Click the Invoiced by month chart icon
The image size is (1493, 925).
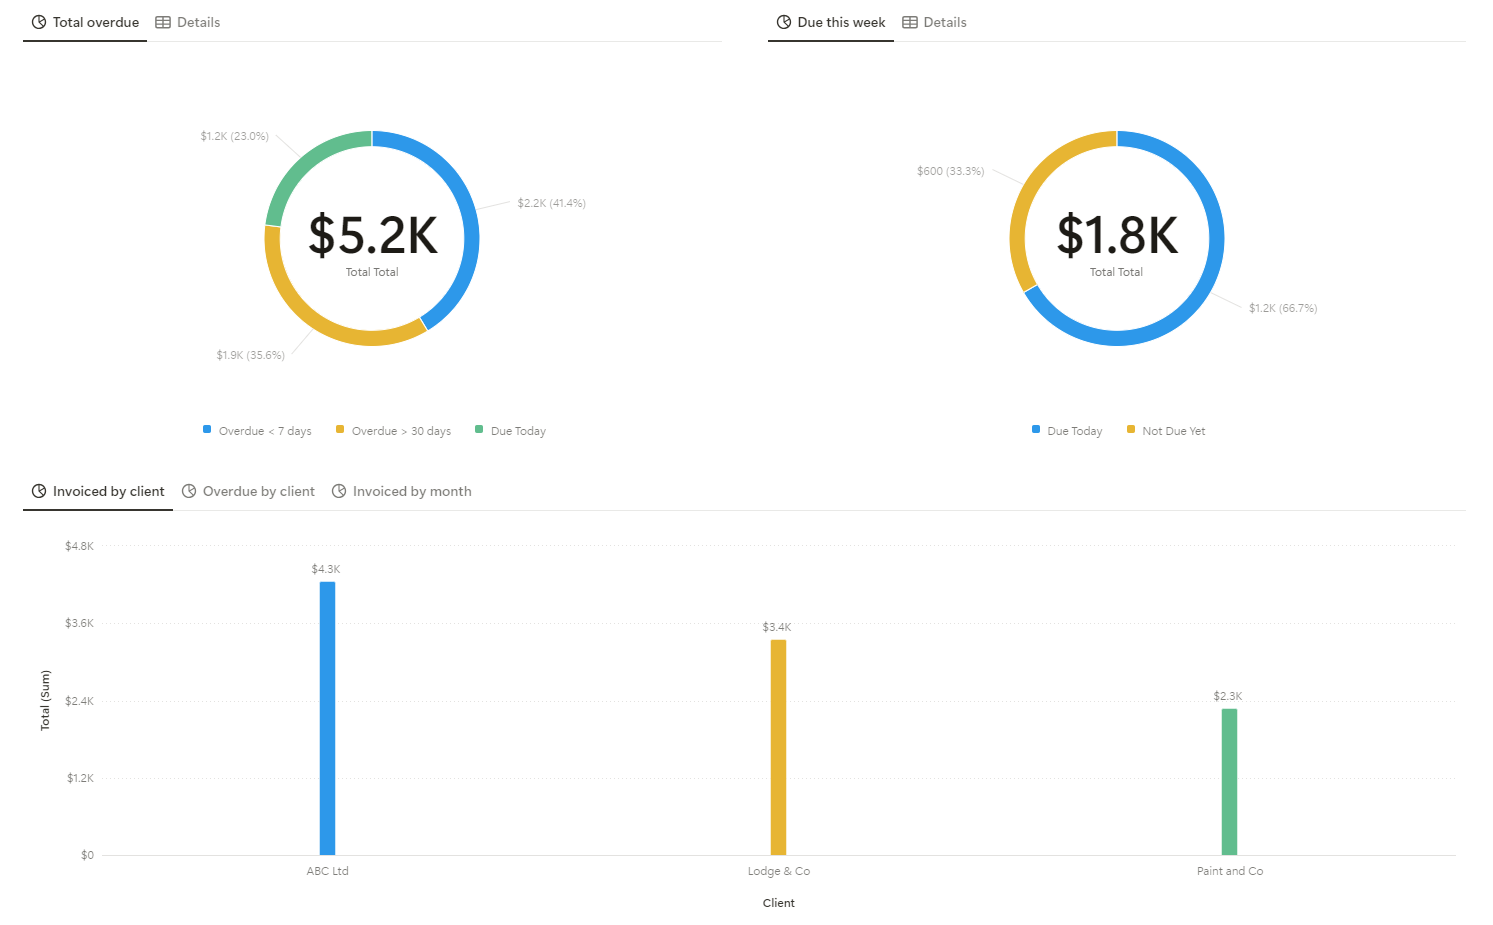click(x=339, y=491)
